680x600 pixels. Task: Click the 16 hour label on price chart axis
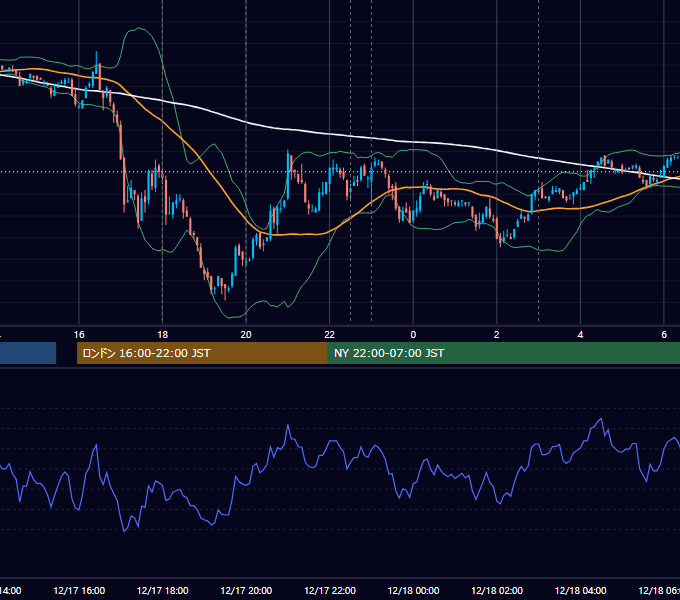[79, 335]
